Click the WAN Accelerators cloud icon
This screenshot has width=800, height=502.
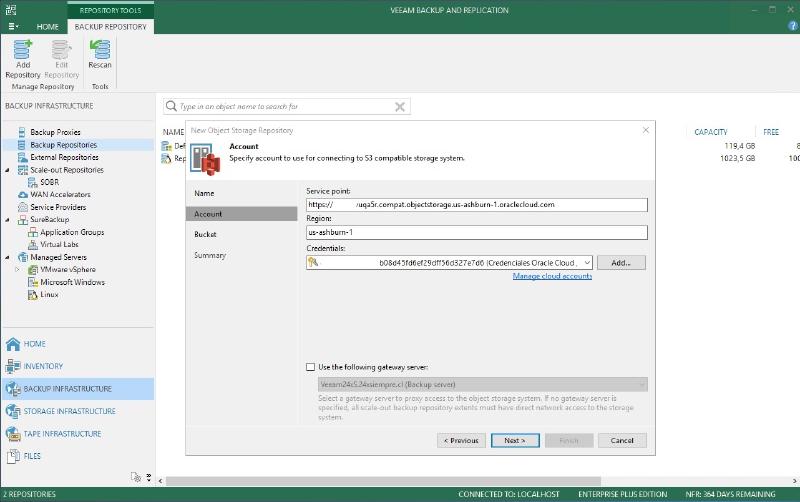coord(22,194)
